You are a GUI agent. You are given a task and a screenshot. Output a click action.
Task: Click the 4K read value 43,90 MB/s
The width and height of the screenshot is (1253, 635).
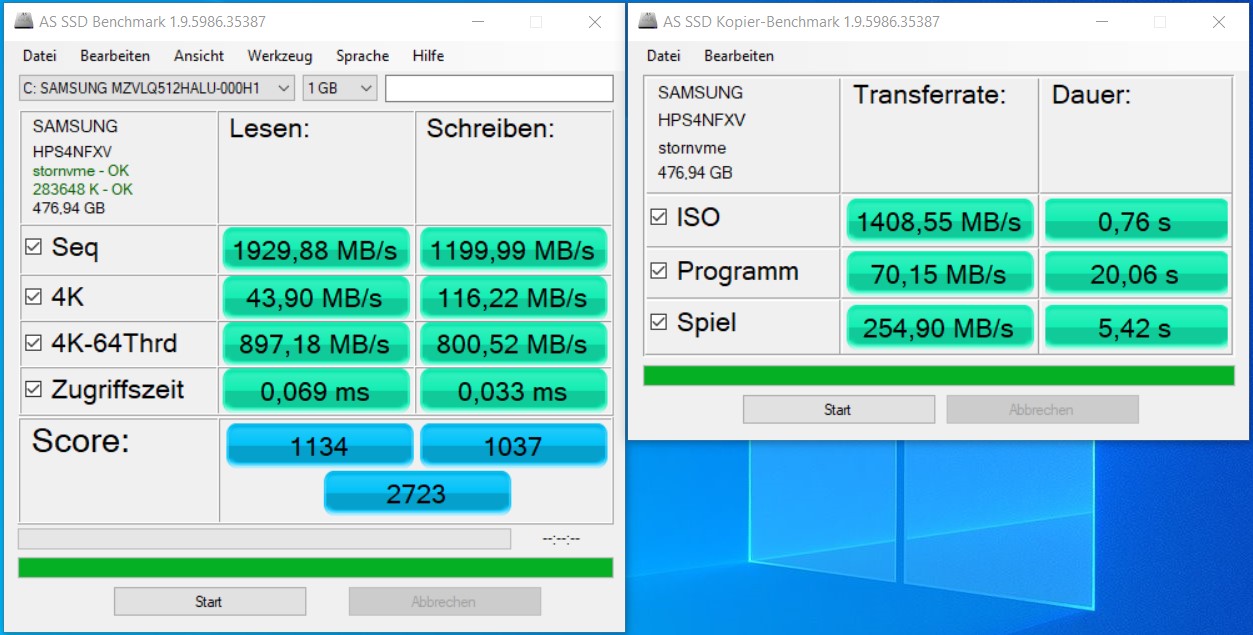coord(314,297)
